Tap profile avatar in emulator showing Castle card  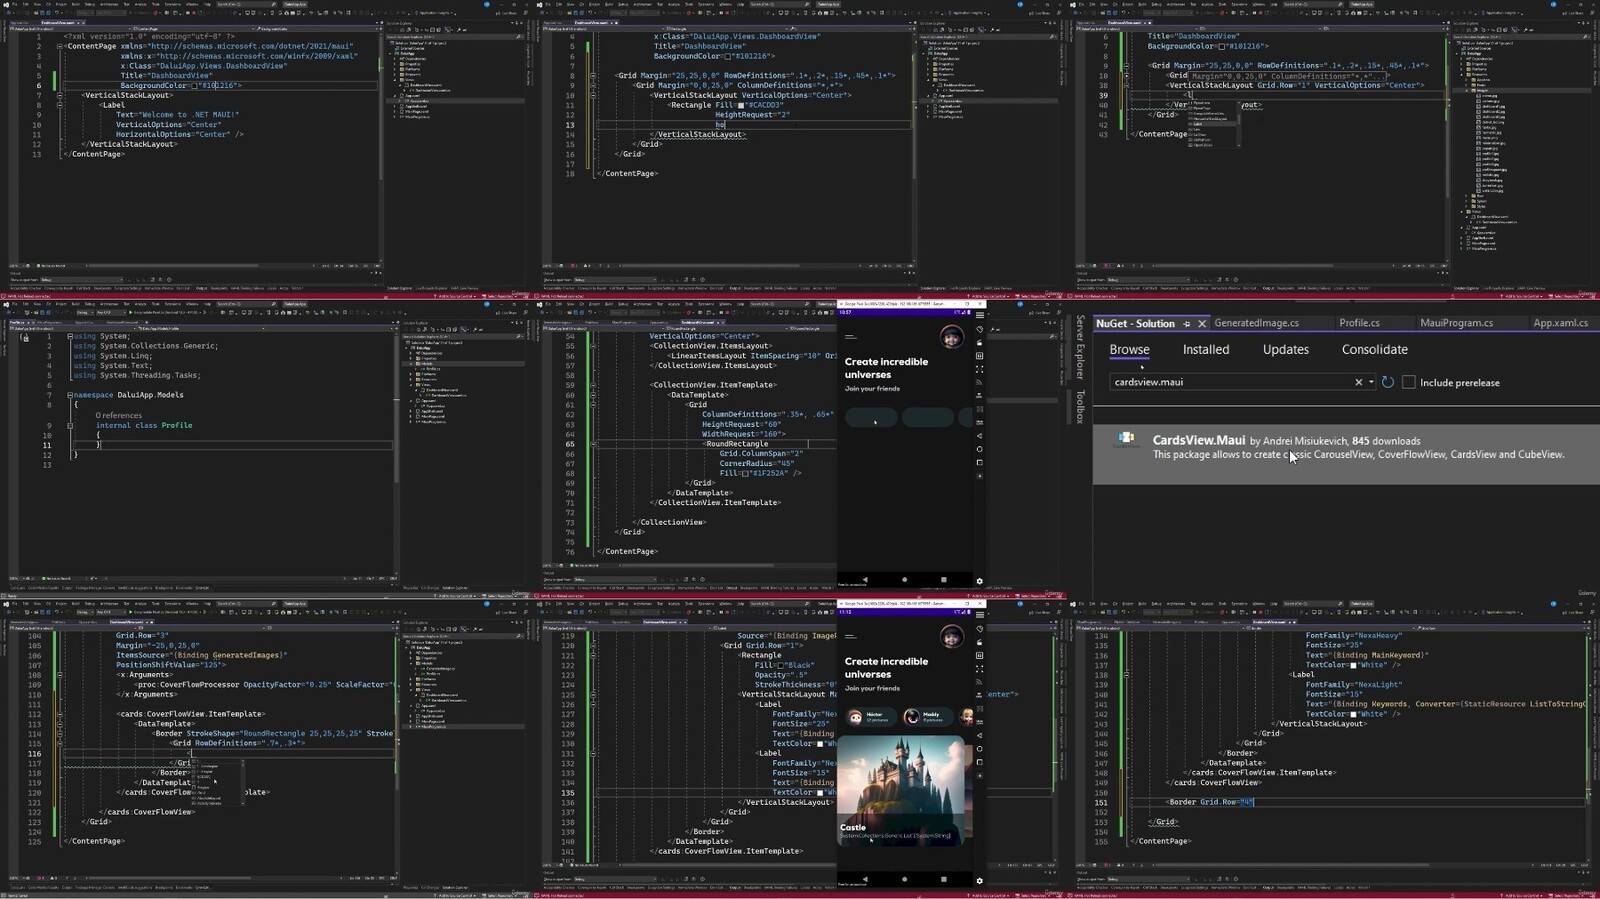point(951,636)
